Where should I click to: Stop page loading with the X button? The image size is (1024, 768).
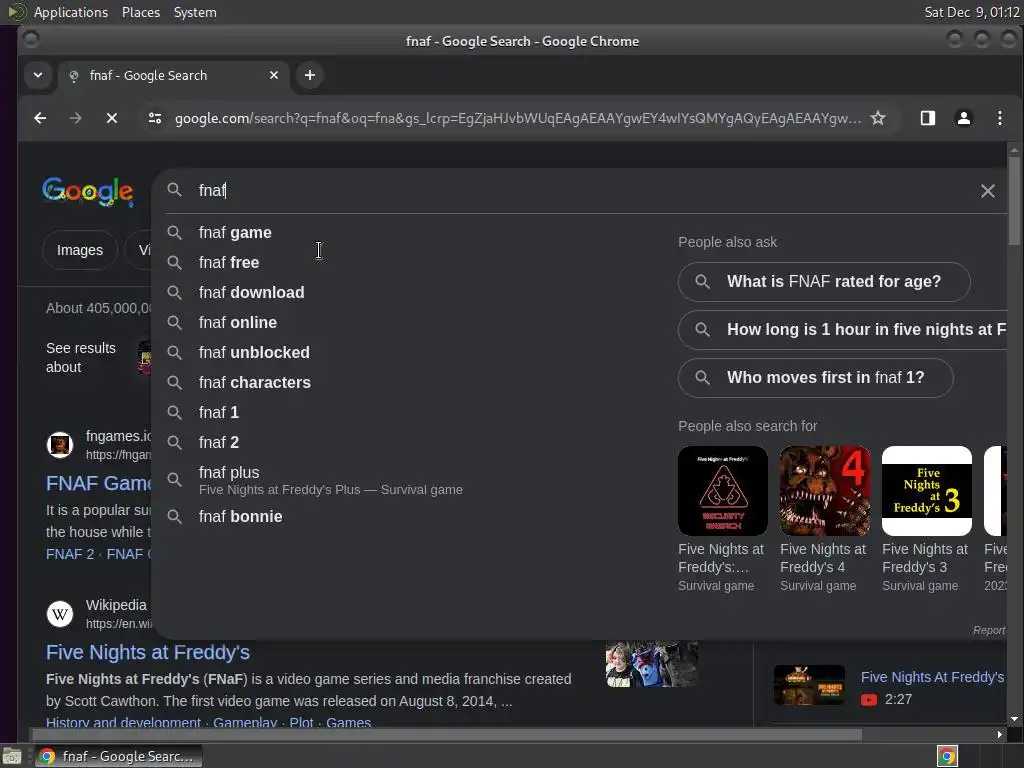[112, 118]
